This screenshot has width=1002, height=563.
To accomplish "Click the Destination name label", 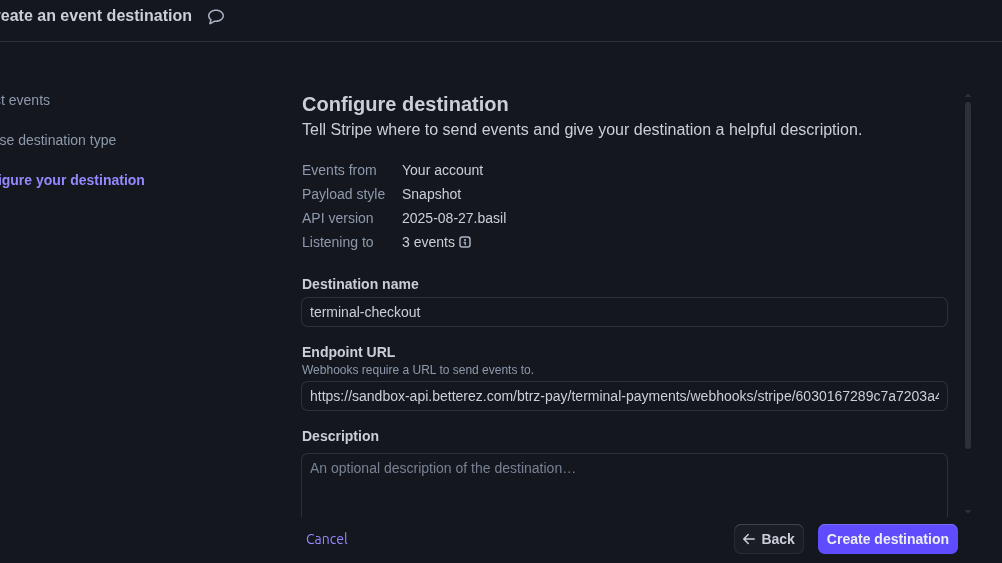I will [x=360, y=284].
